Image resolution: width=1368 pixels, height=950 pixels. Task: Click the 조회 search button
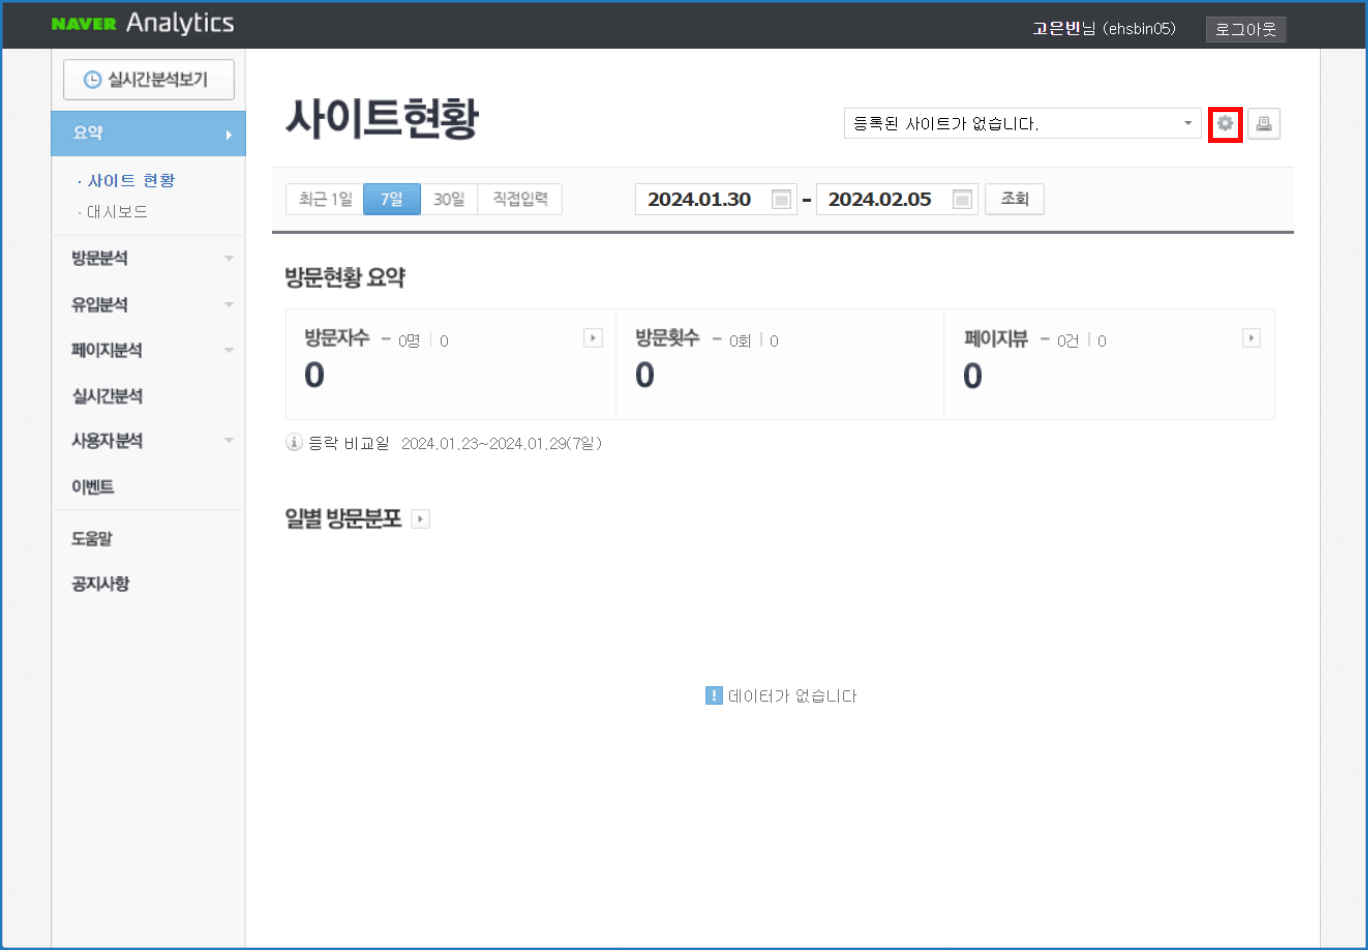click(1014, 199)
